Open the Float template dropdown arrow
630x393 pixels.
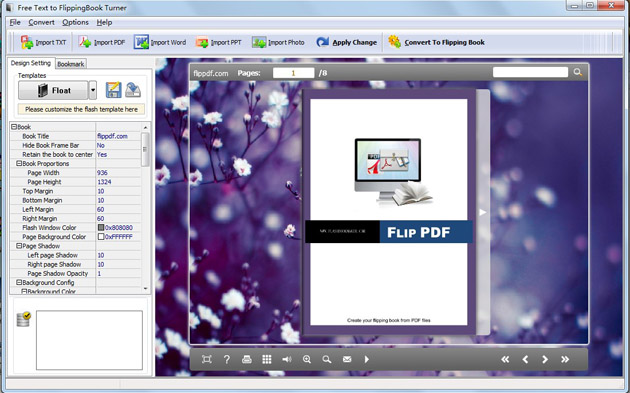tap(93, 90)
